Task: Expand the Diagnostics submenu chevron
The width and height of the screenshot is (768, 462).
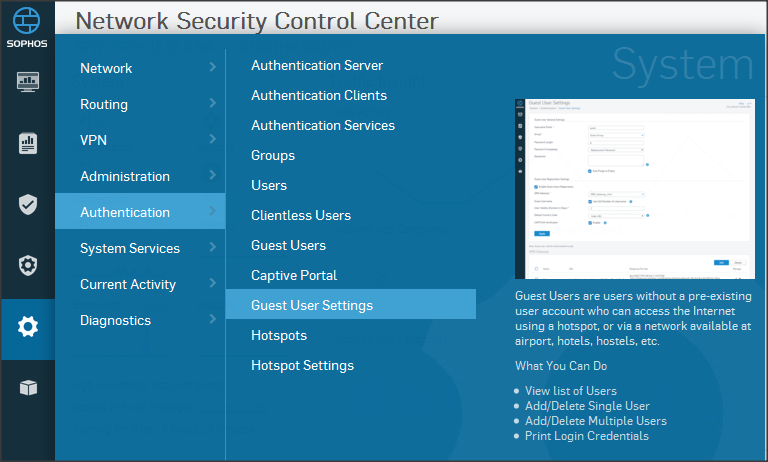Action: point(212,320)
